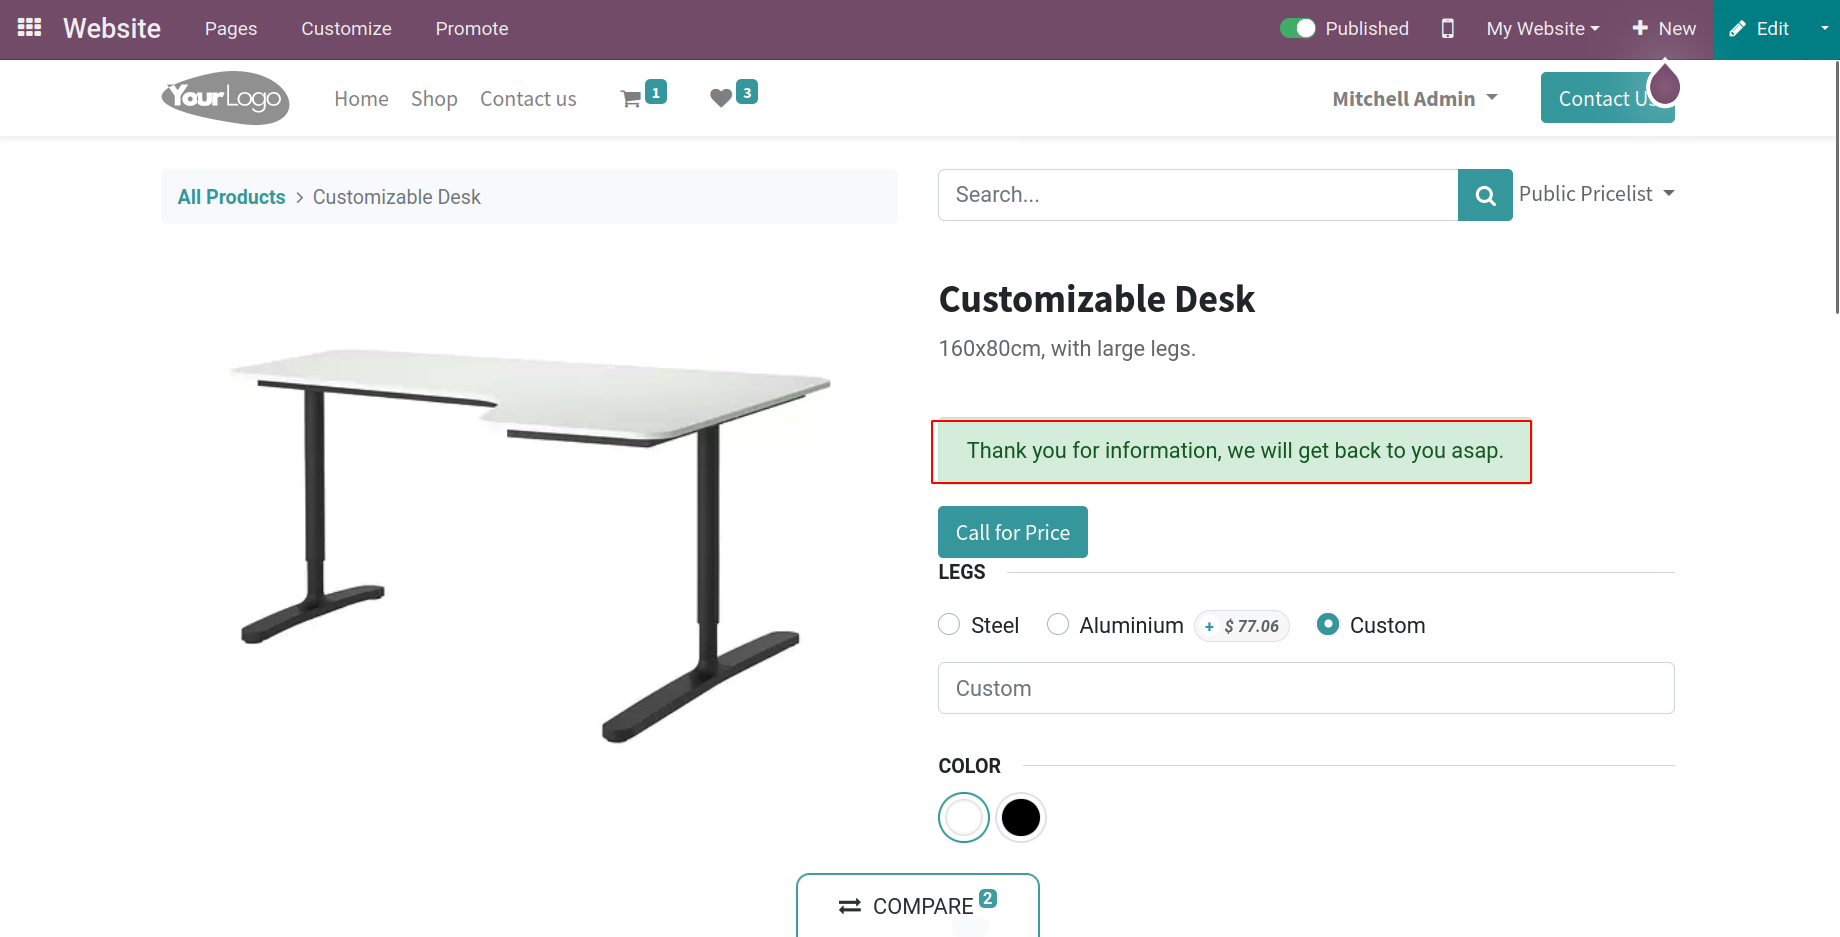Screen dimensions: 1840x937
Task: Click the New plus button
Action: point(1664,29)
